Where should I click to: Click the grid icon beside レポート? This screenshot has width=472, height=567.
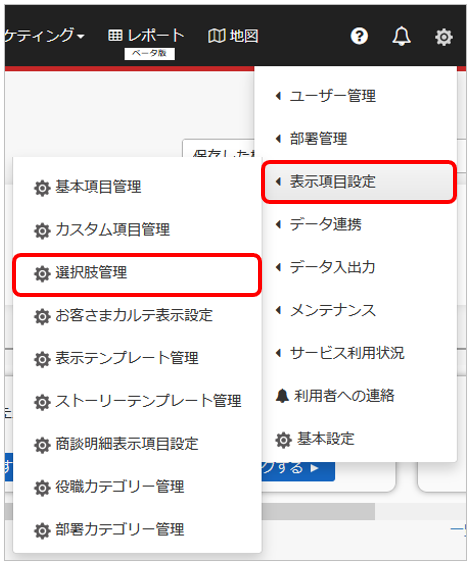click(115, 35)
